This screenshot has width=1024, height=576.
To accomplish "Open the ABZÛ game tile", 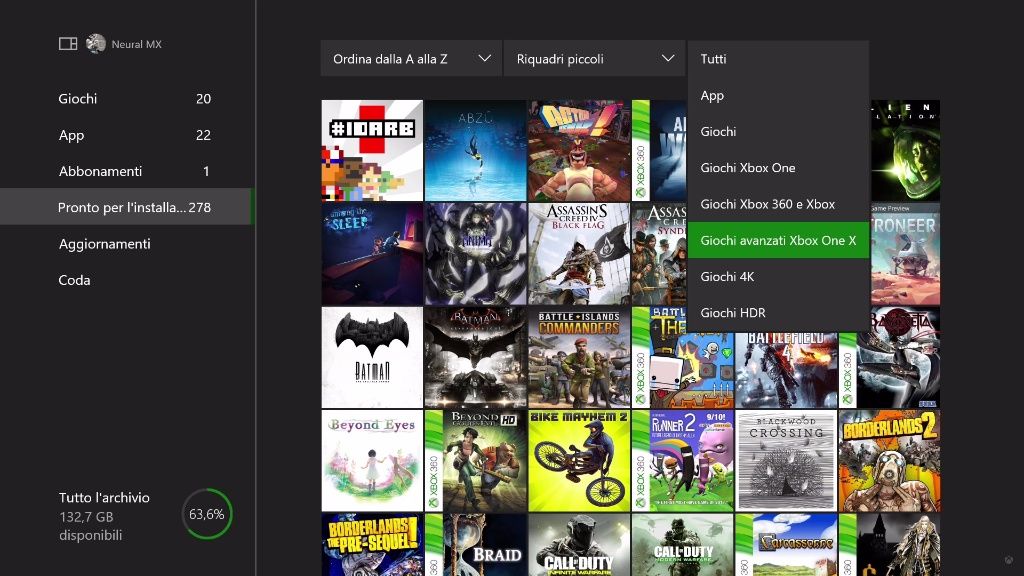I will point(475,150).
